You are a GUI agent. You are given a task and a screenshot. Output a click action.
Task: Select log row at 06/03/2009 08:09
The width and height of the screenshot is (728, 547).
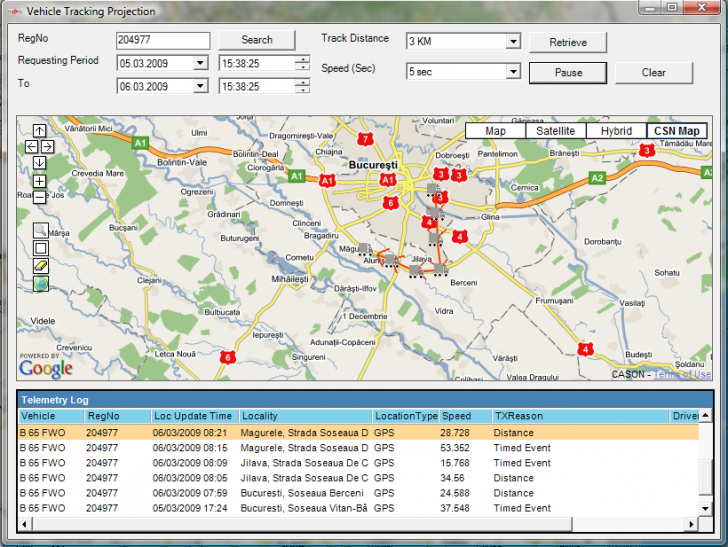(x=358, y=463)
